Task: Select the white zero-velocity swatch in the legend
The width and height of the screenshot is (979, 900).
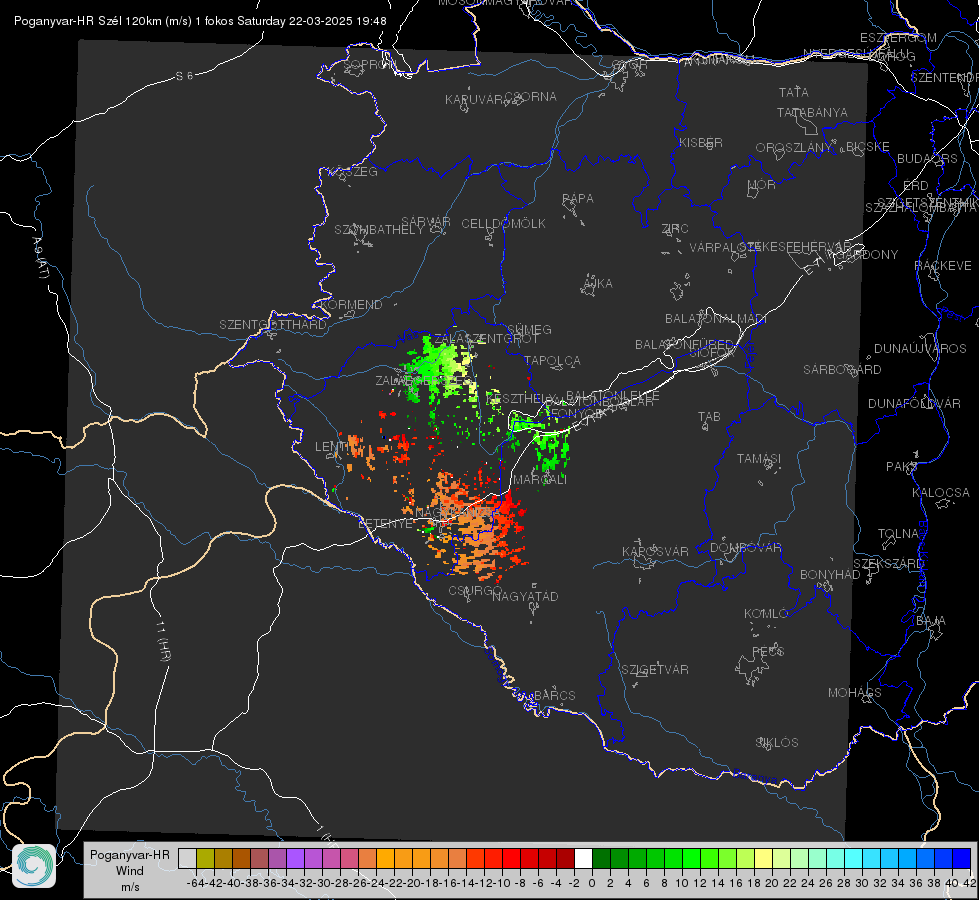Action: tap(583, 858)
